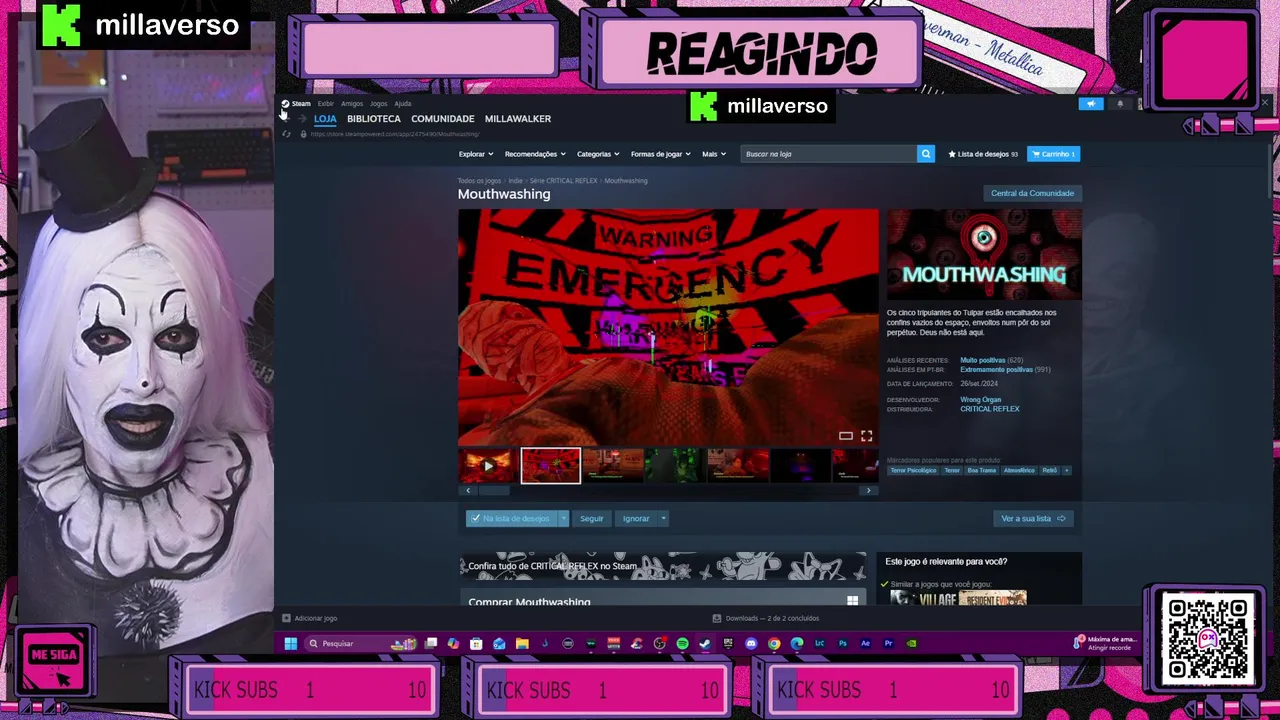Click the browser forward arrow in Steam
1280x720 pixels.
(302, 118)
